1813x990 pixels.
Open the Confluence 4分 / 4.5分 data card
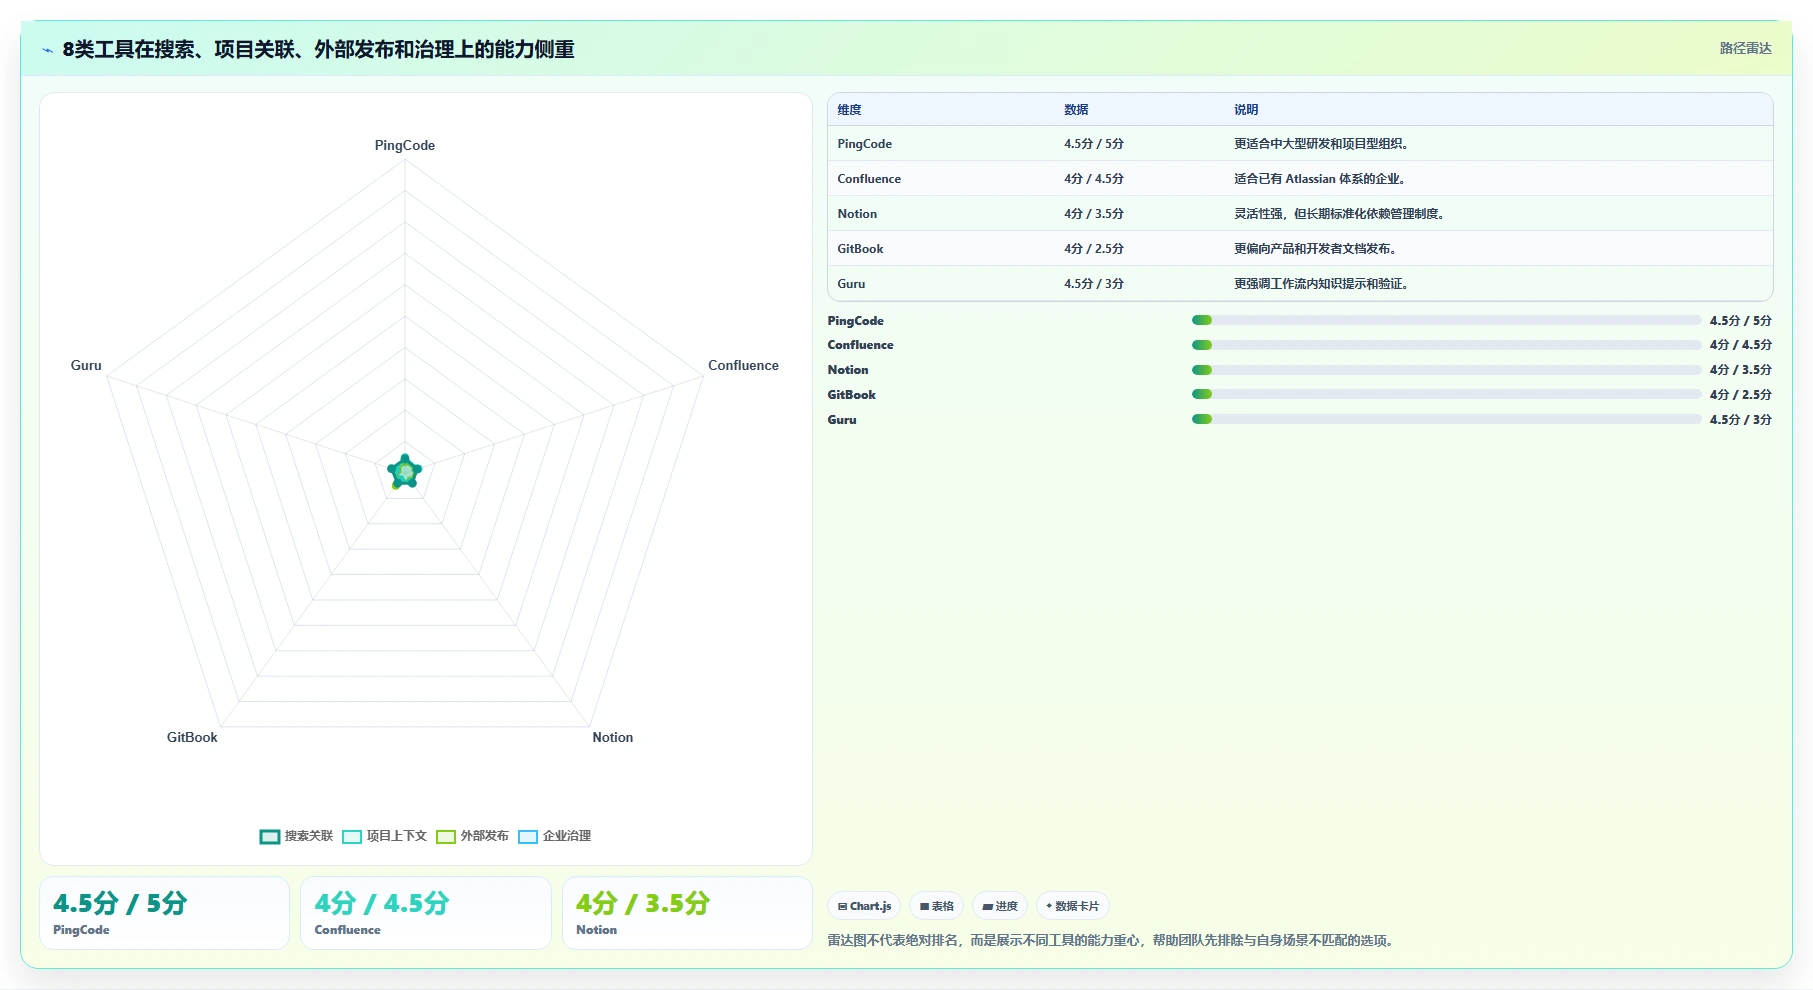click(x=426, y=913)
